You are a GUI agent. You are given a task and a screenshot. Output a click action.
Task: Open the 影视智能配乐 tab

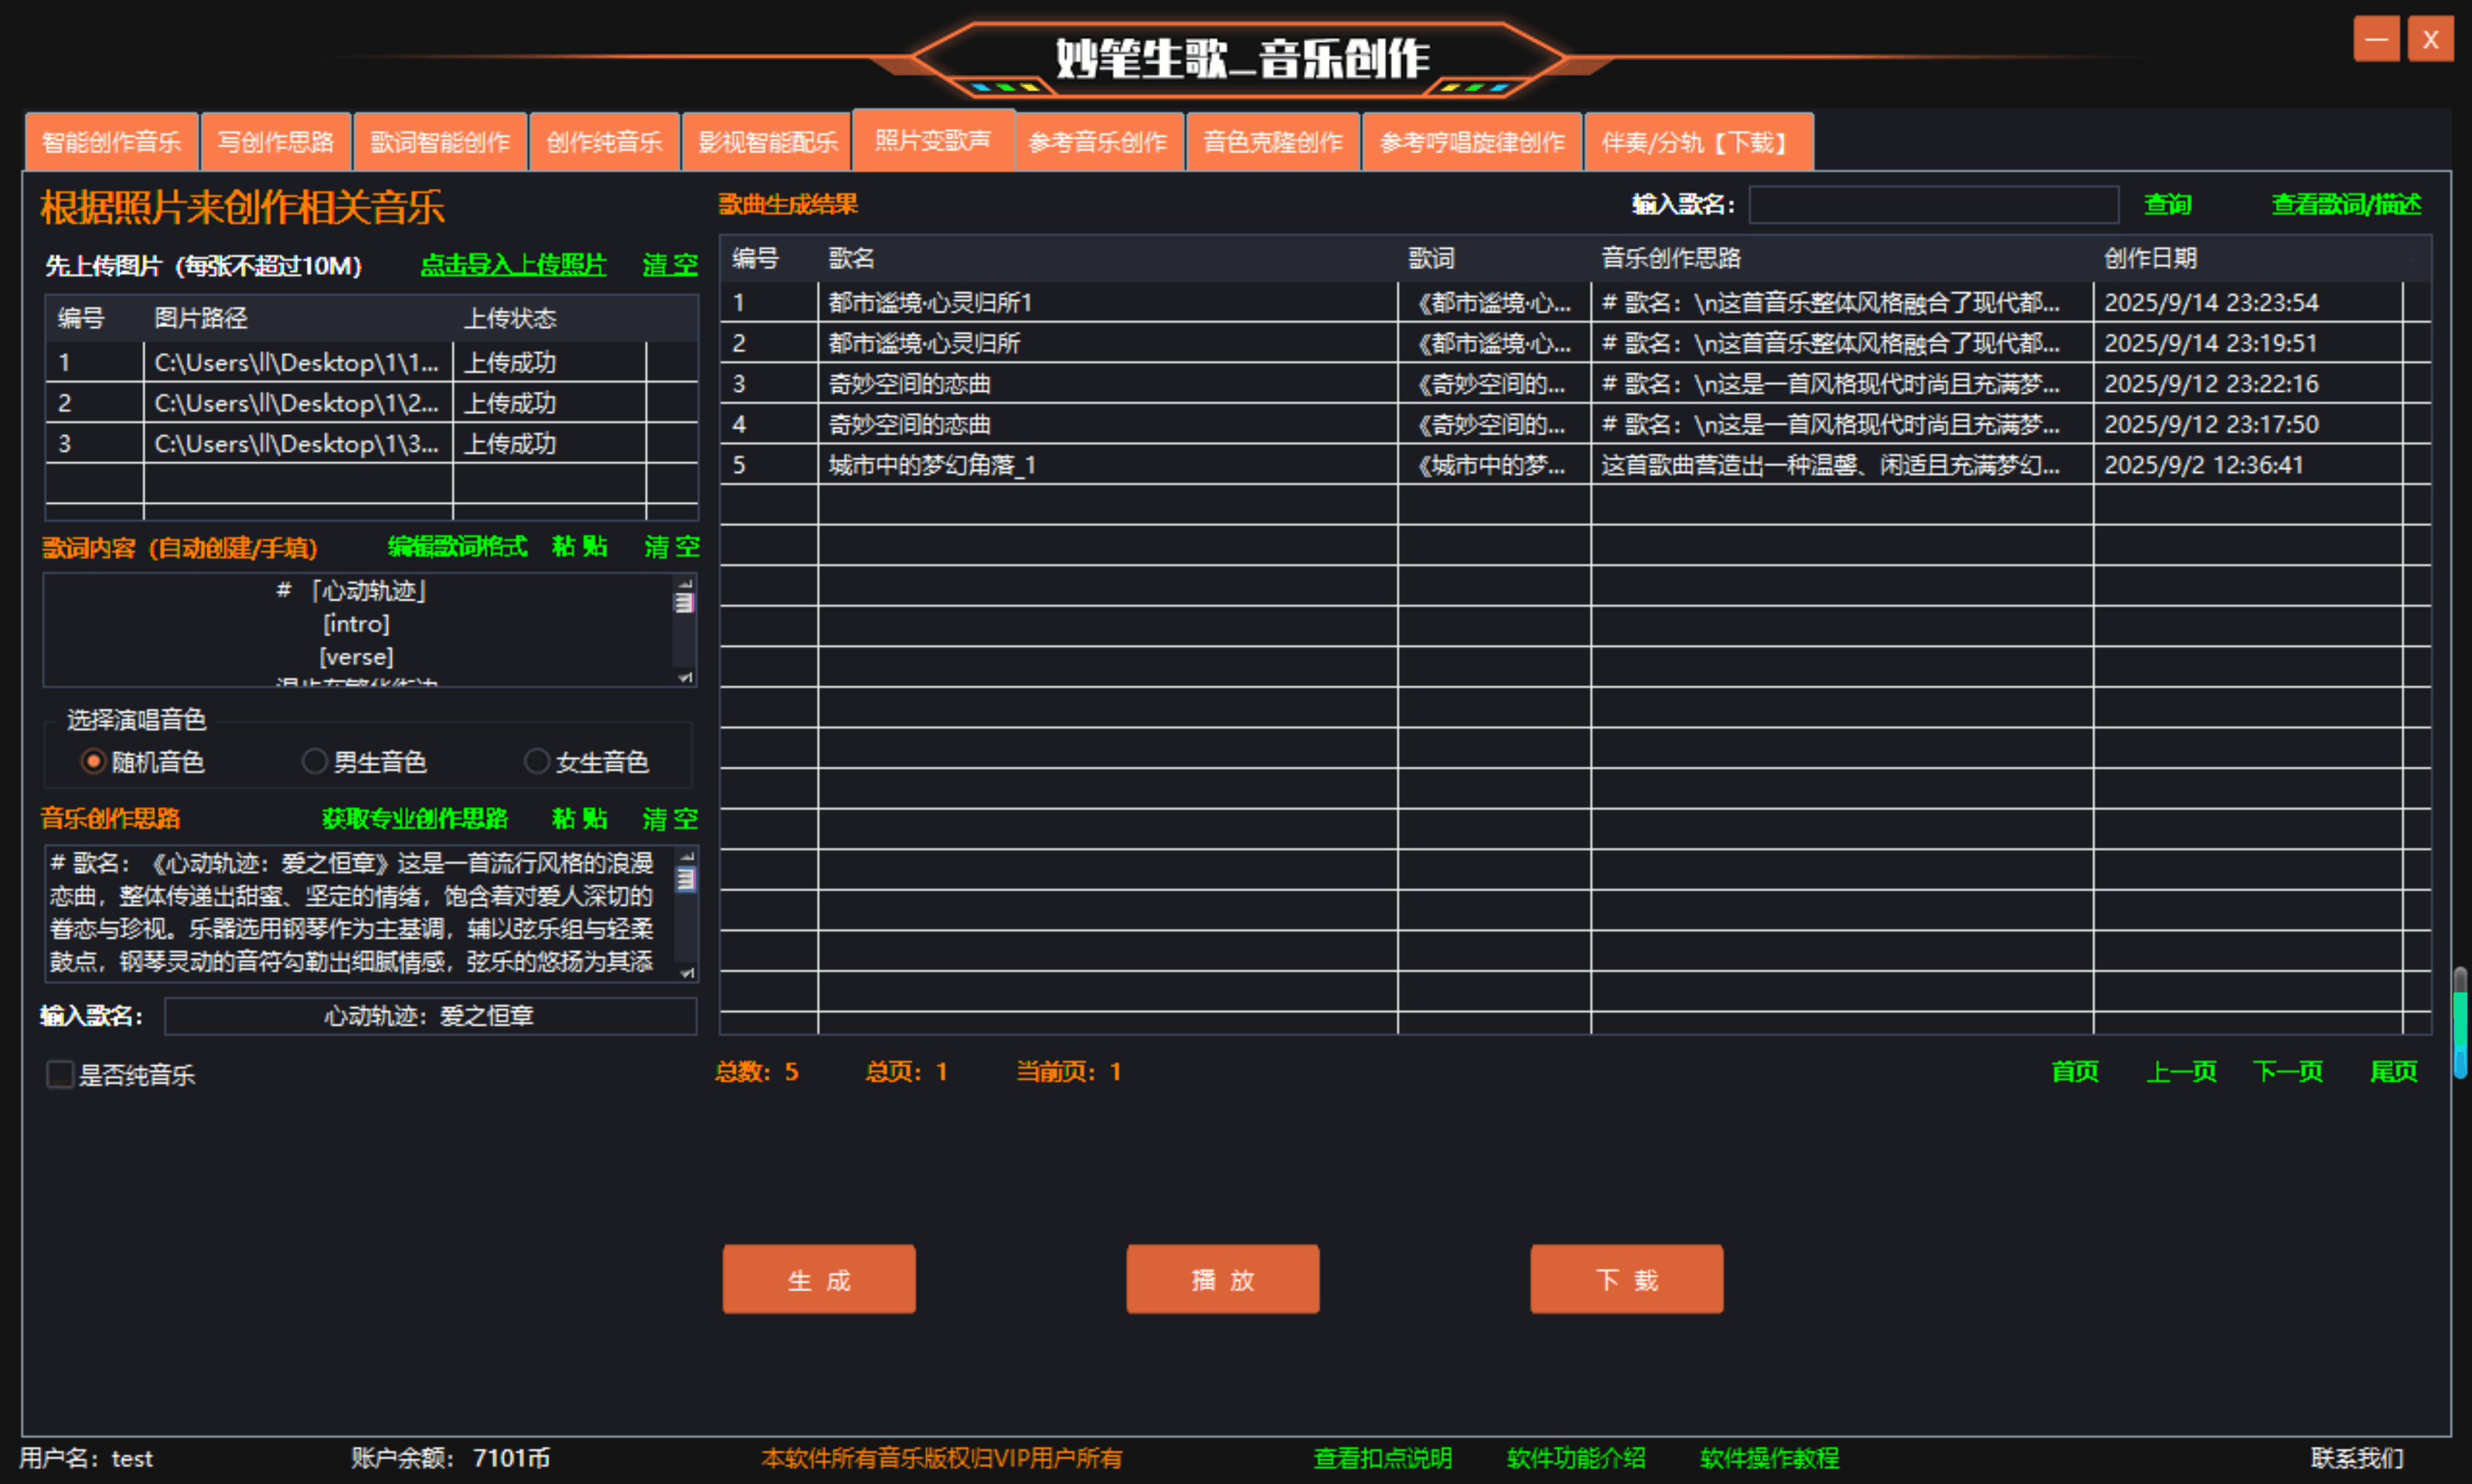(766, 141)
